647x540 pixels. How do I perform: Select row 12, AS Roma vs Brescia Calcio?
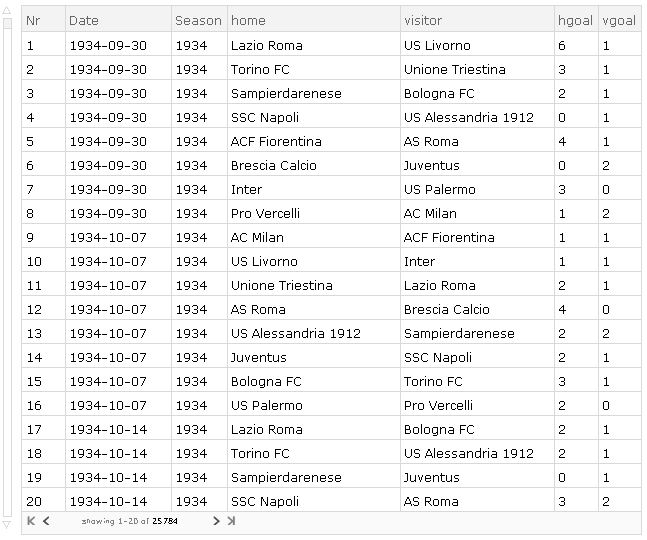click(331, 309)
